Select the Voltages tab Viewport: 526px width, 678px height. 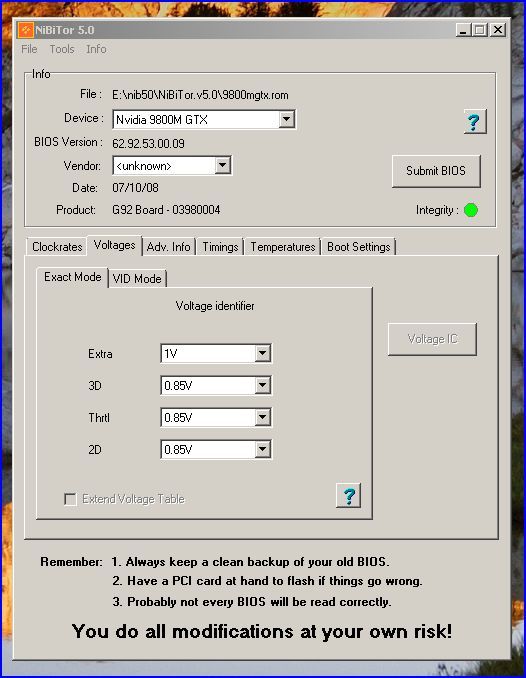(x=114, y=245)
